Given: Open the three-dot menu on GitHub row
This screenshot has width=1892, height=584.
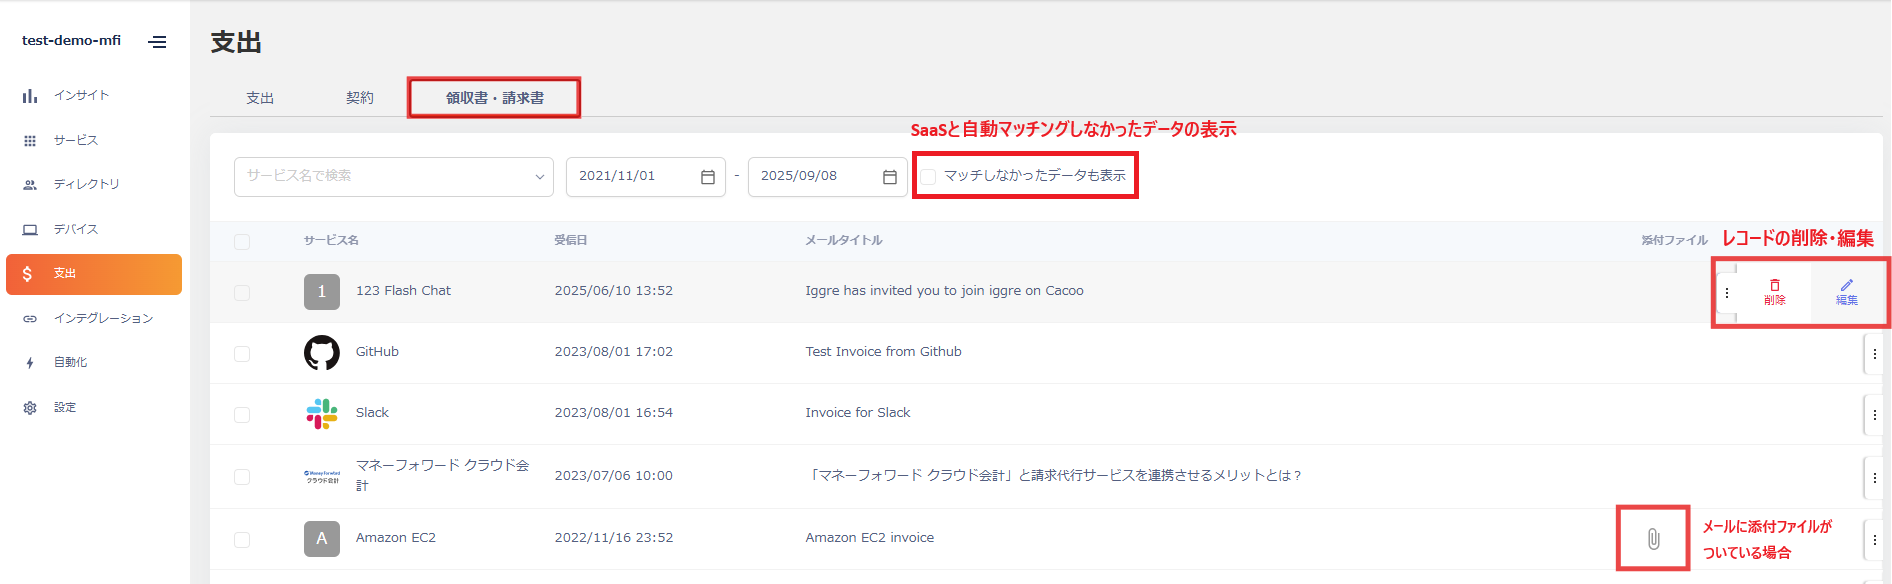Looking at the screenshot, I should (x=1874, y=354).
